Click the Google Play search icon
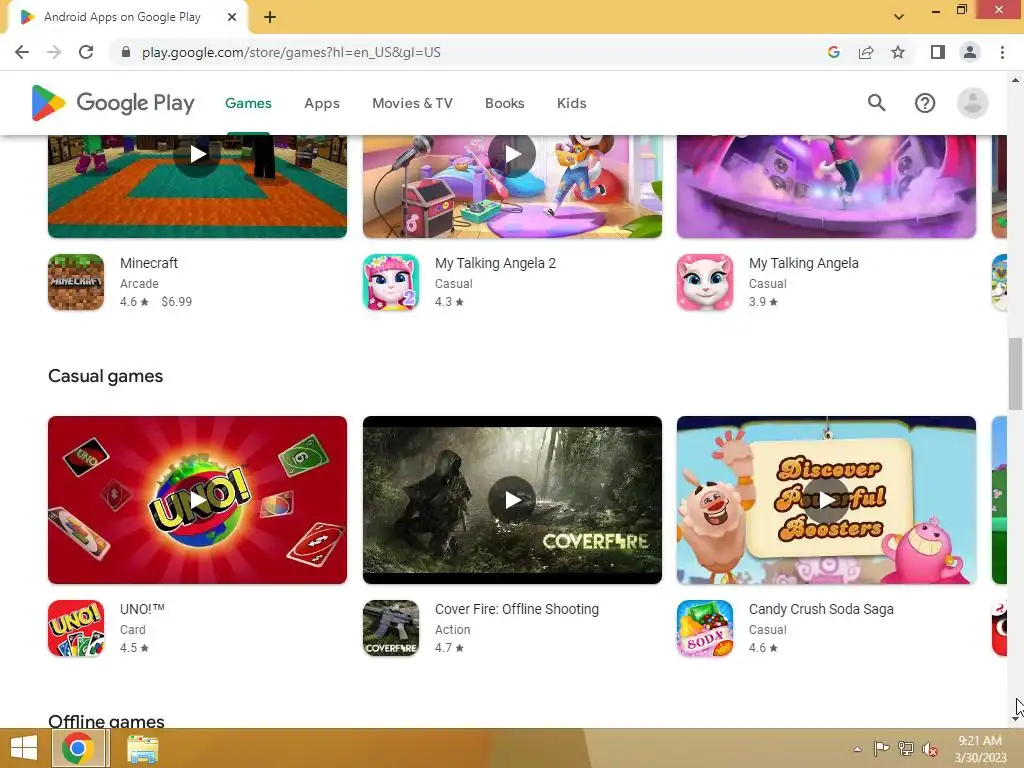 (x=876, y=103)
